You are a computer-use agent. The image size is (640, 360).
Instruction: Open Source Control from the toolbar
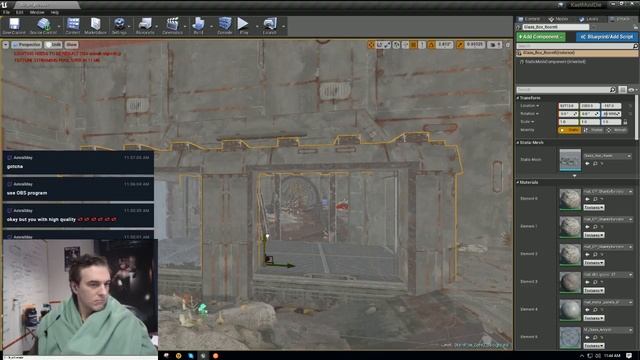coord(43,26)
